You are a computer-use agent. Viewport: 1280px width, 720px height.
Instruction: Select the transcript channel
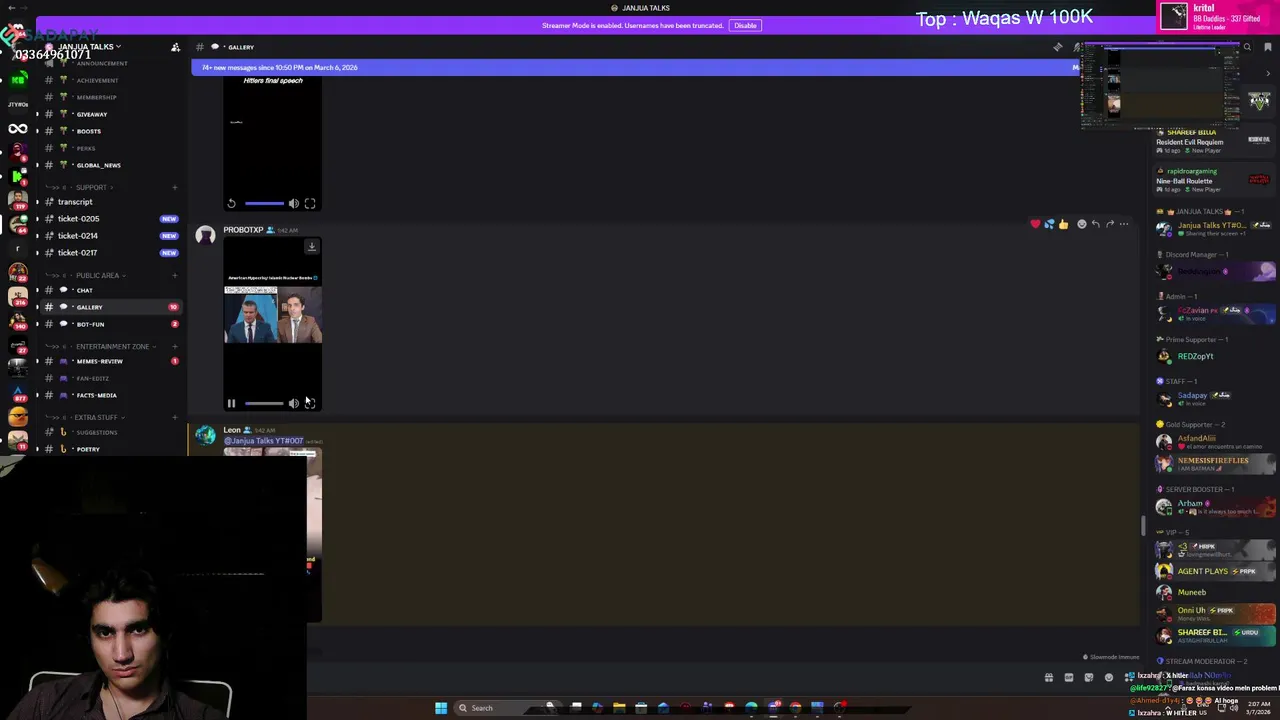click(109, 202)
